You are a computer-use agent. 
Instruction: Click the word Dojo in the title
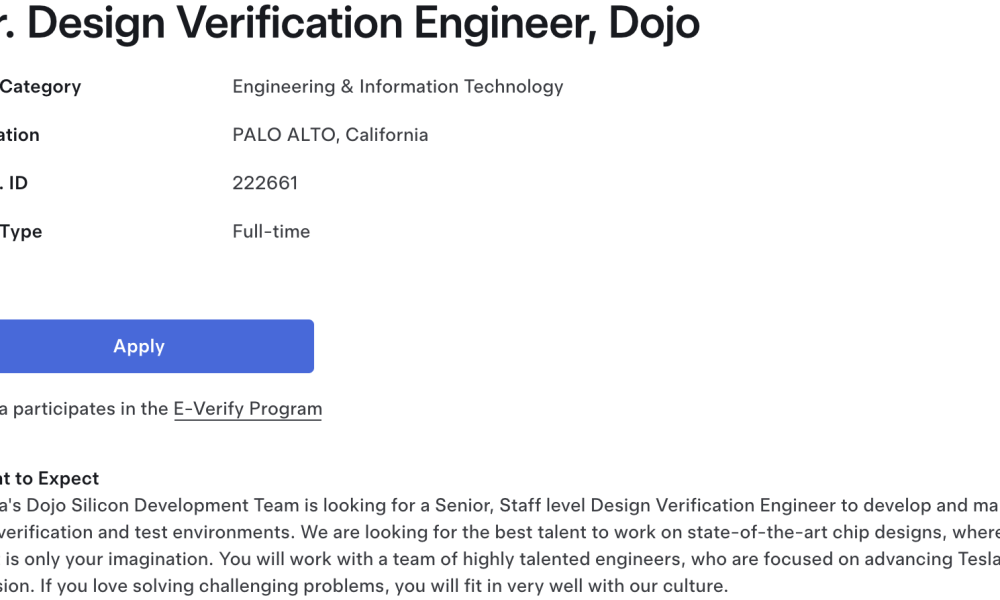pos(654,23)
